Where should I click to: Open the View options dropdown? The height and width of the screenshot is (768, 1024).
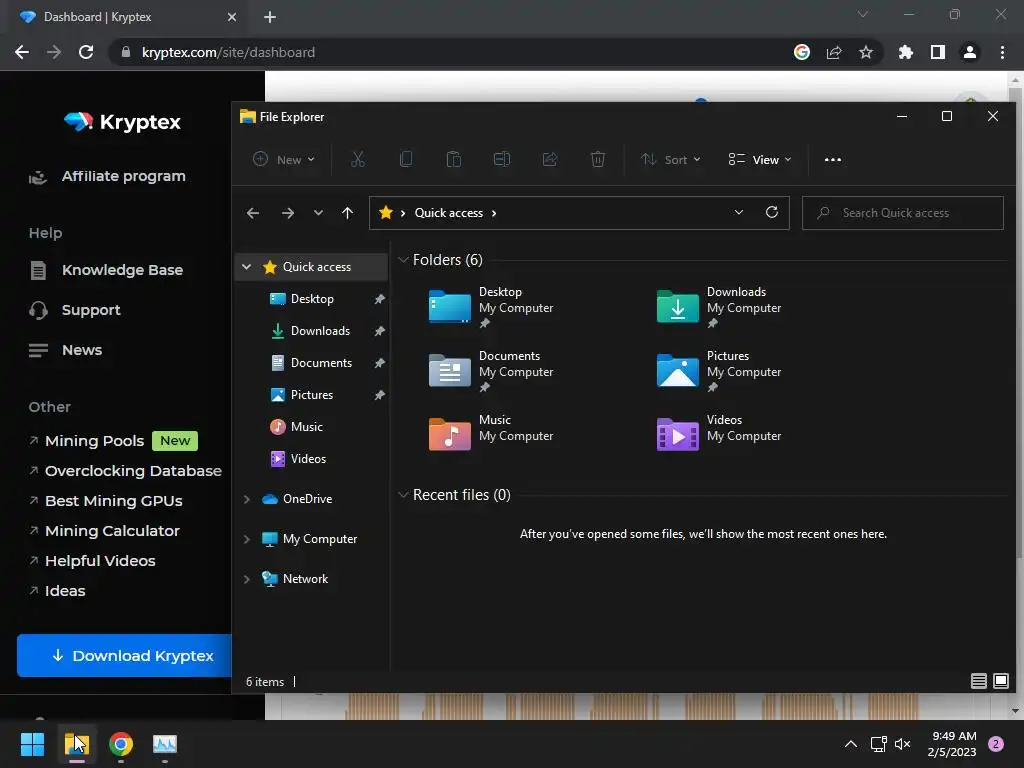(x=760, y=159)
